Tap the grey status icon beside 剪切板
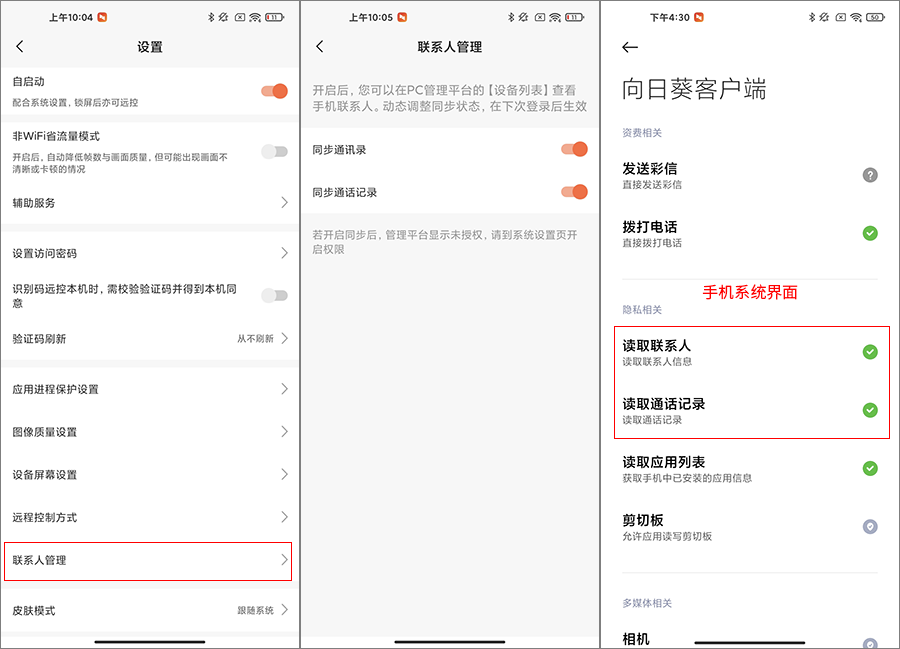Screen dimensions: 900x649 coord(870,526)
